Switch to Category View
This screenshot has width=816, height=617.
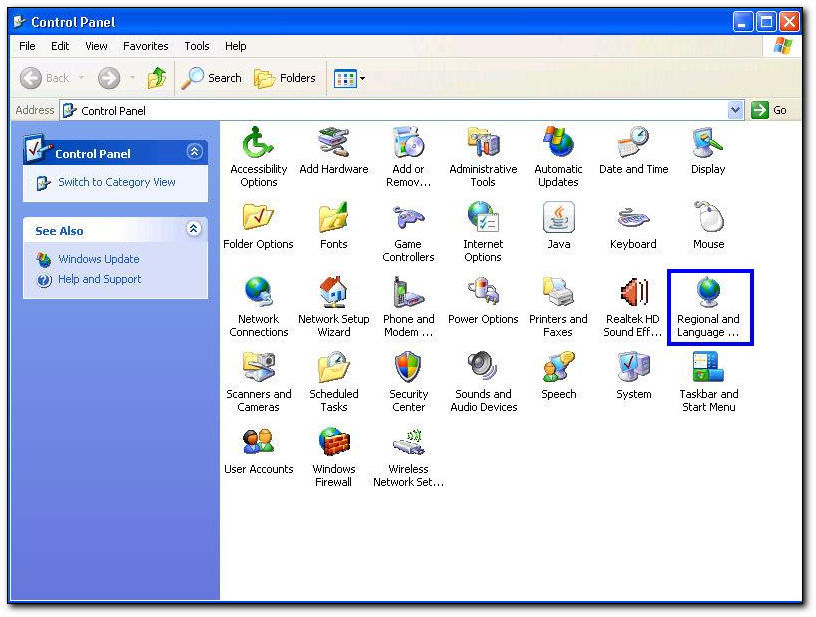pyautogui.click(x=117, y=182)
